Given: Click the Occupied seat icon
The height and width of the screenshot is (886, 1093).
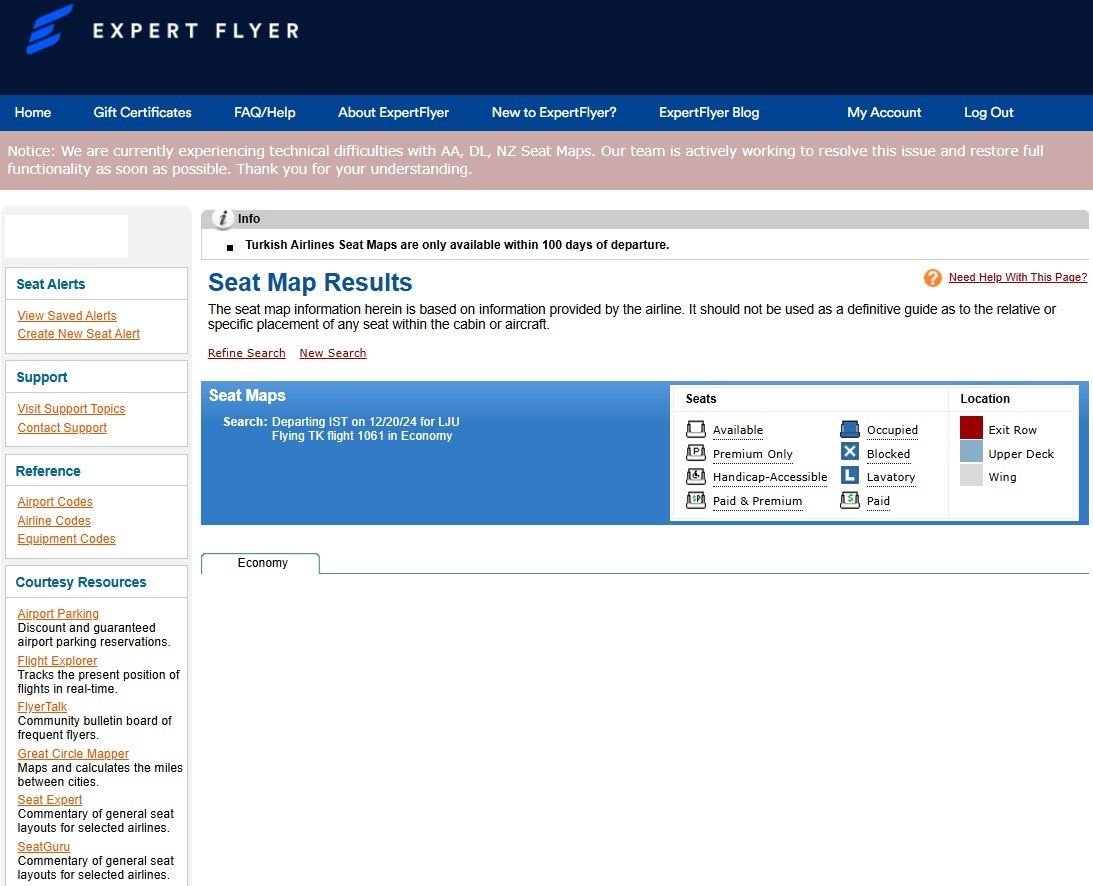Looking at the screenshot, I should 849,428.
